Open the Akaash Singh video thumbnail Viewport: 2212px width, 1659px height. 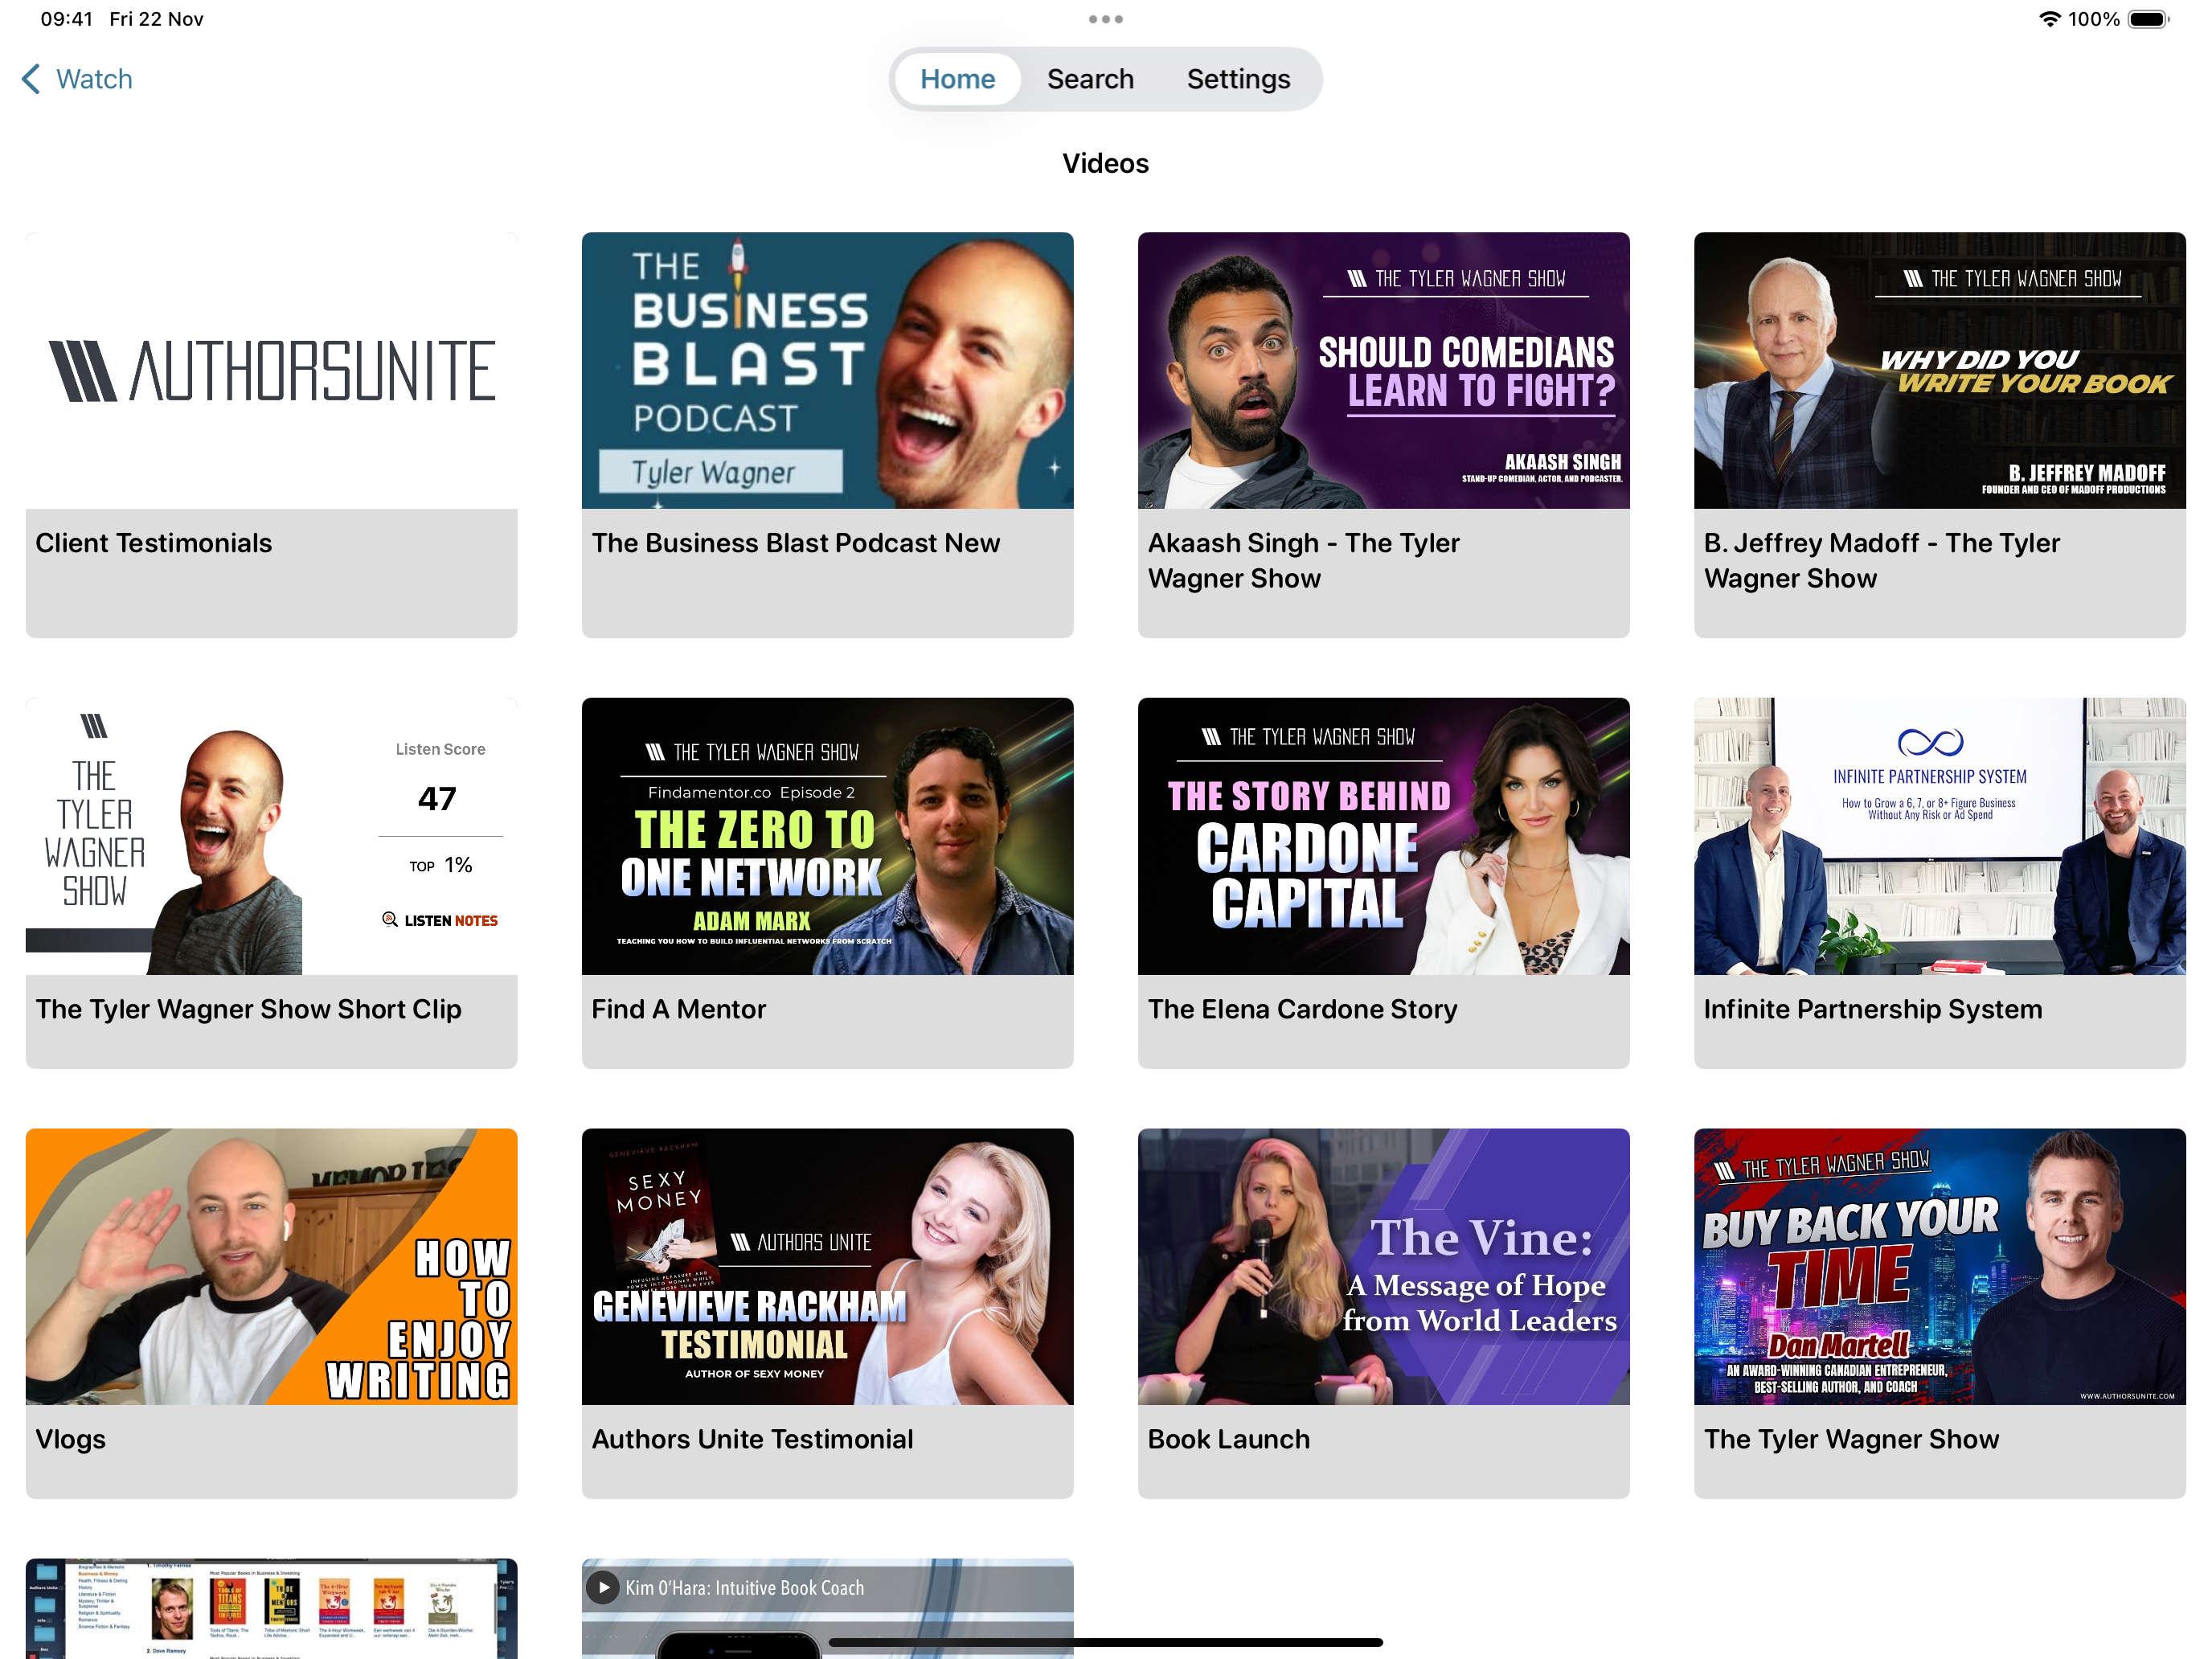coord(1383,371)
